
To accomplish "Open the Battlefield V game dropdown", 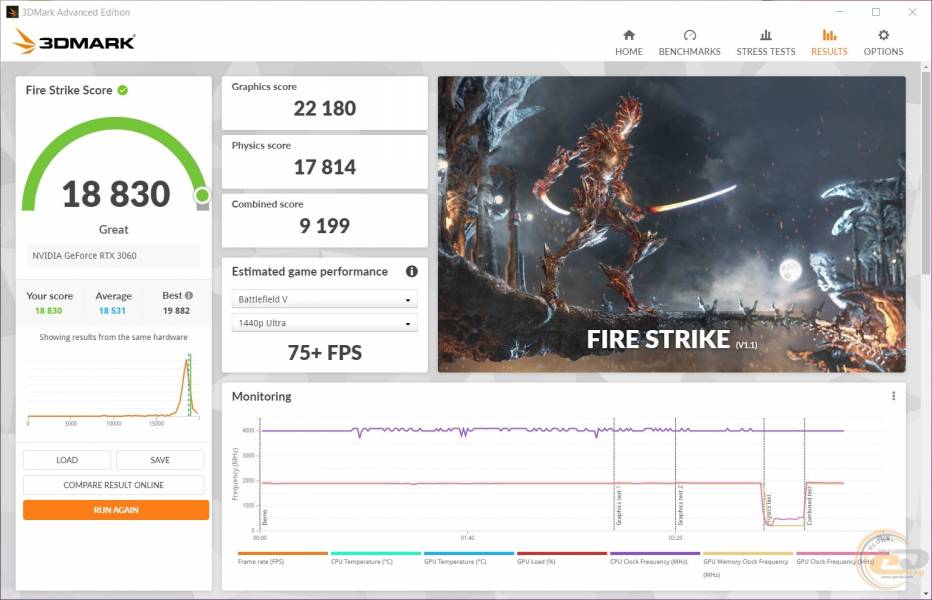I will 325,299.
